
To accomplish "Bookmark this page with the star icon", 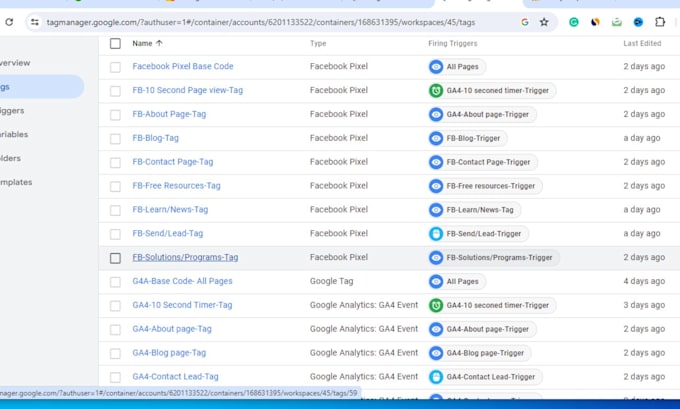I will 544,22.
